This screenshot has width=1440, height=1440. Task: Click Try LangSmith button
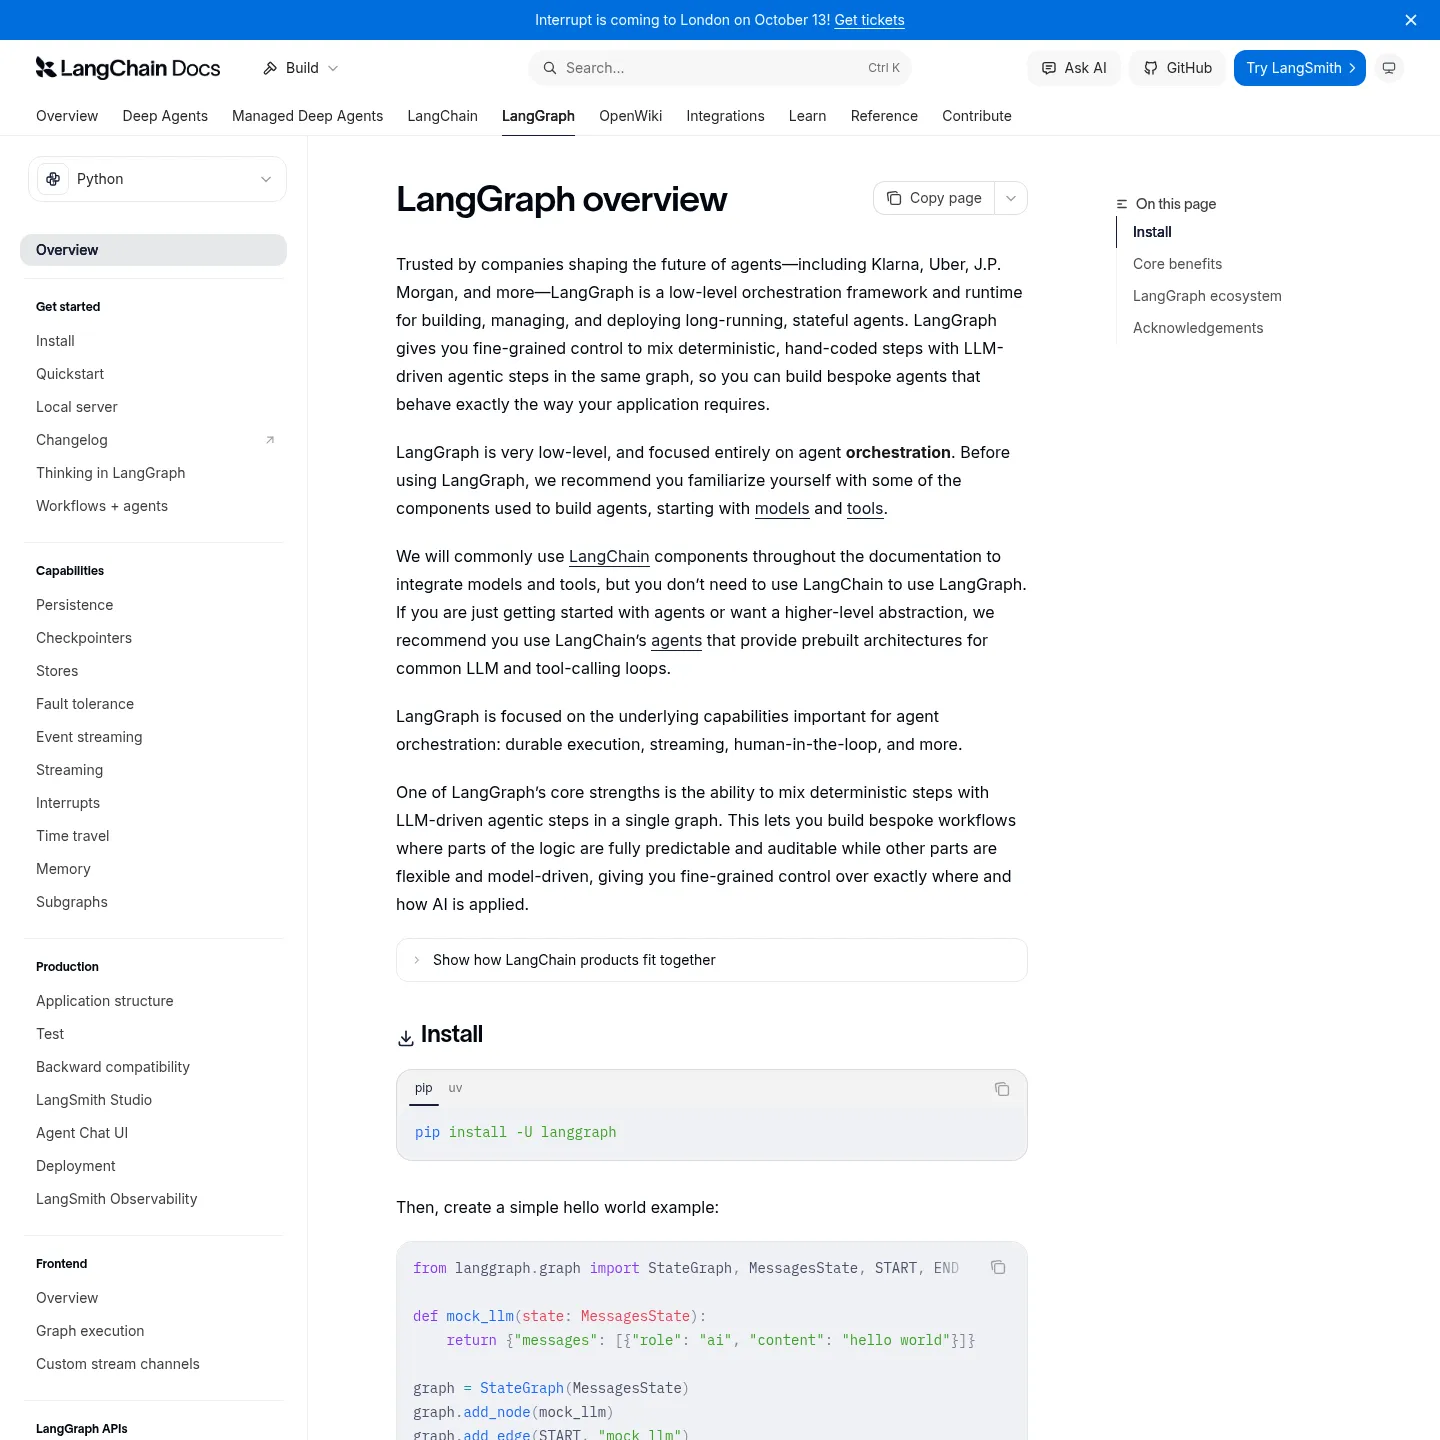tap(1300, 68)
